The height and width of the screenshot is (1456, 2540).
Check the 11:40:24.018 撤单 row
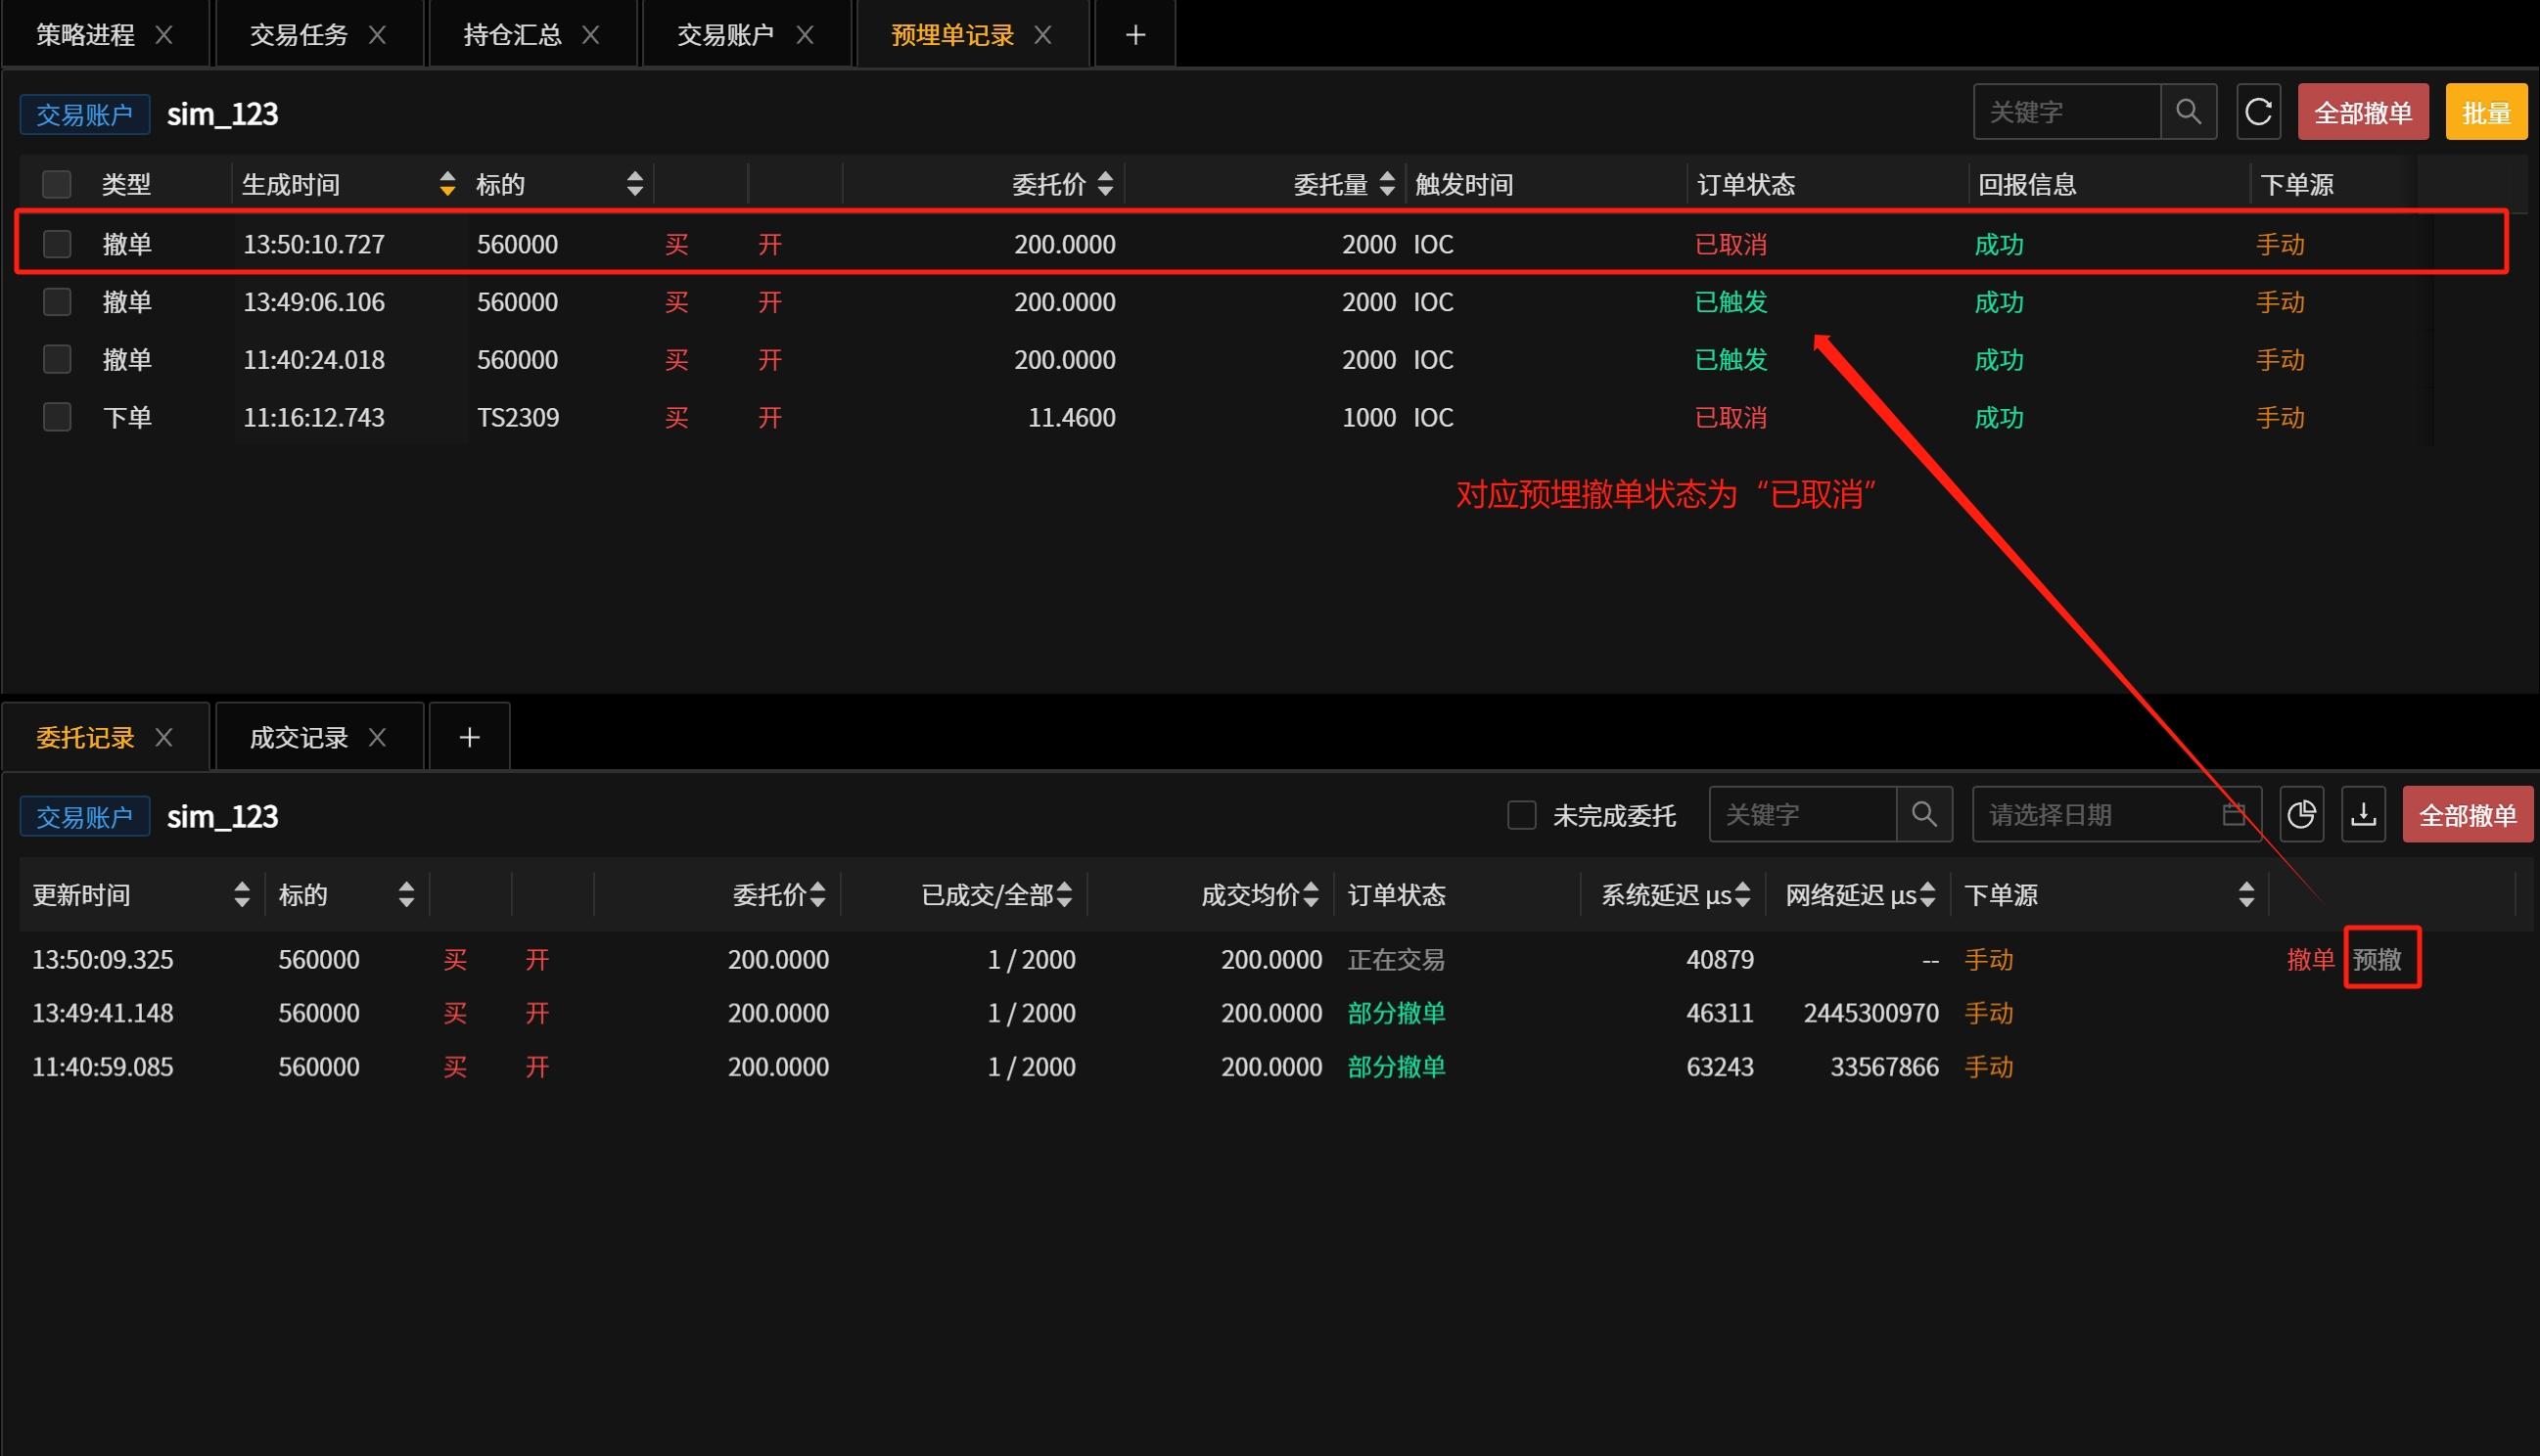point(57,359)
